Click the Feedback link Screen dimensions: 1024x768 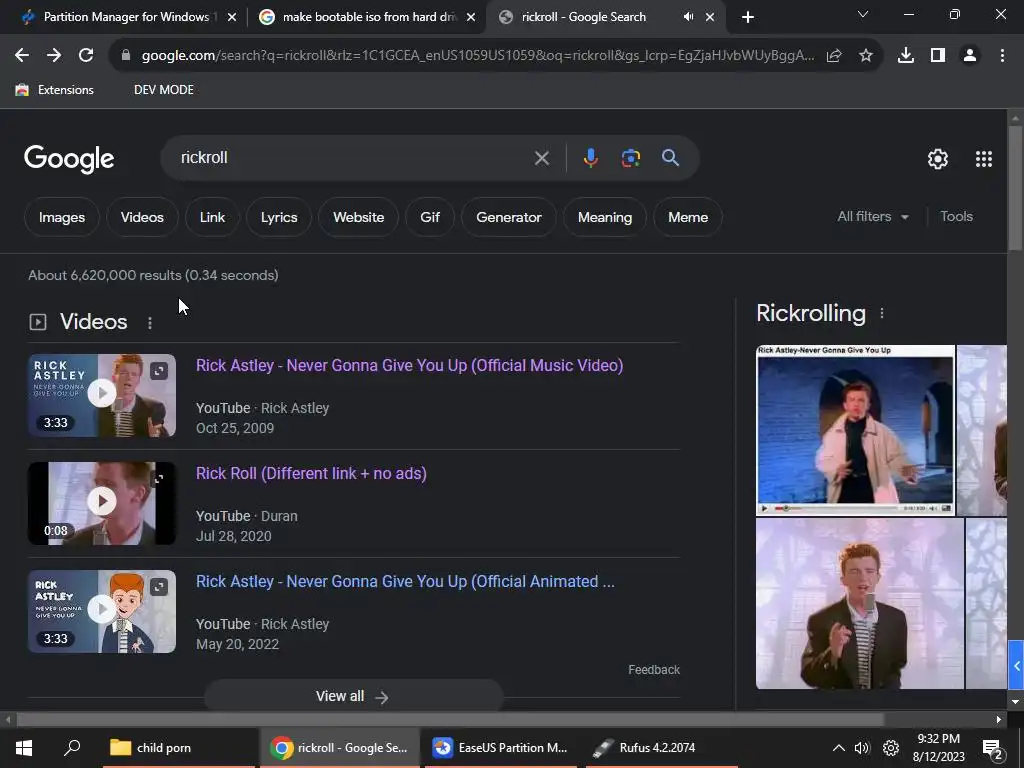pyautogui.click(x=654, y=670)
